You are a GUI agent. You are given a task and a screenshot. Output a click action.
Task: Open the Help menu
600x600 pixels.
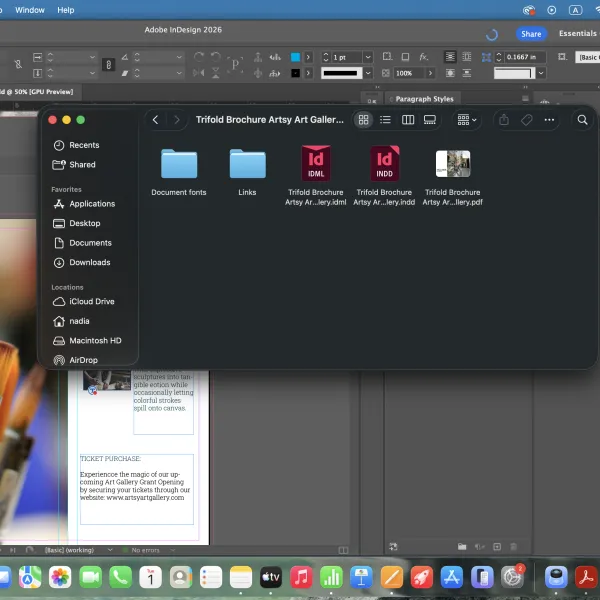click(65, 10)
